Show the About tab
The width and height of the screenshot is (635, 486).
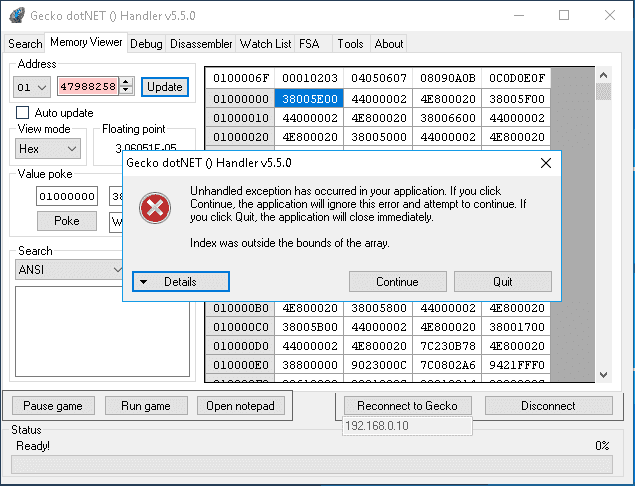[389, 43]
